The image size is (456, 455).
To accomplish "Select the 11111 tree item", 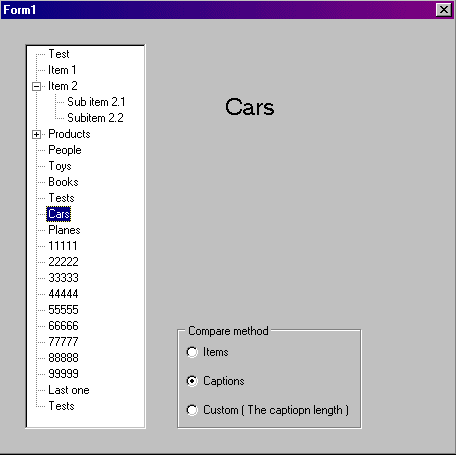I will 63,246.
